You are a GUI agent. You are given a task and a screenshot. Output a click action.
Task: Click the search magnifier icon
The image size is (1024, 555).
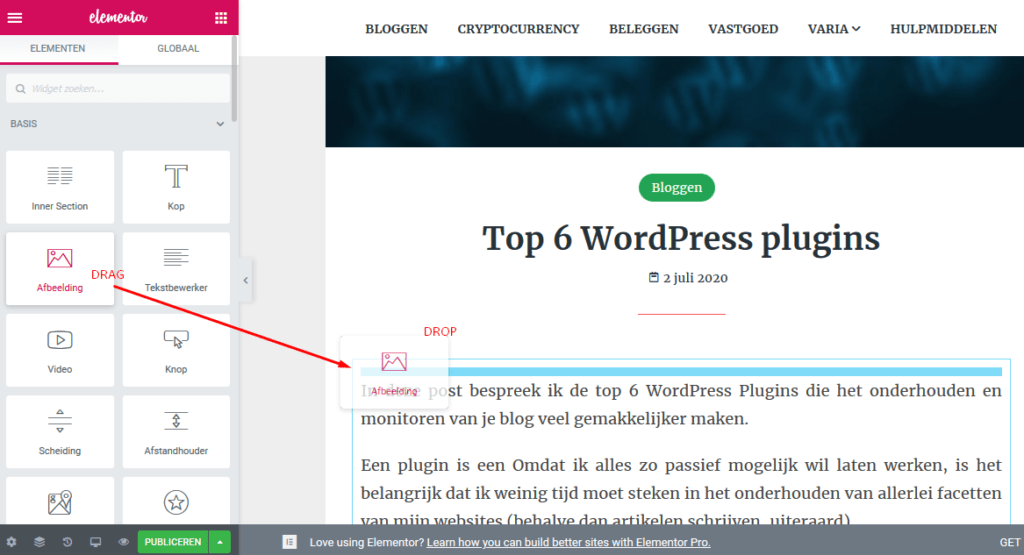[20, 89]
